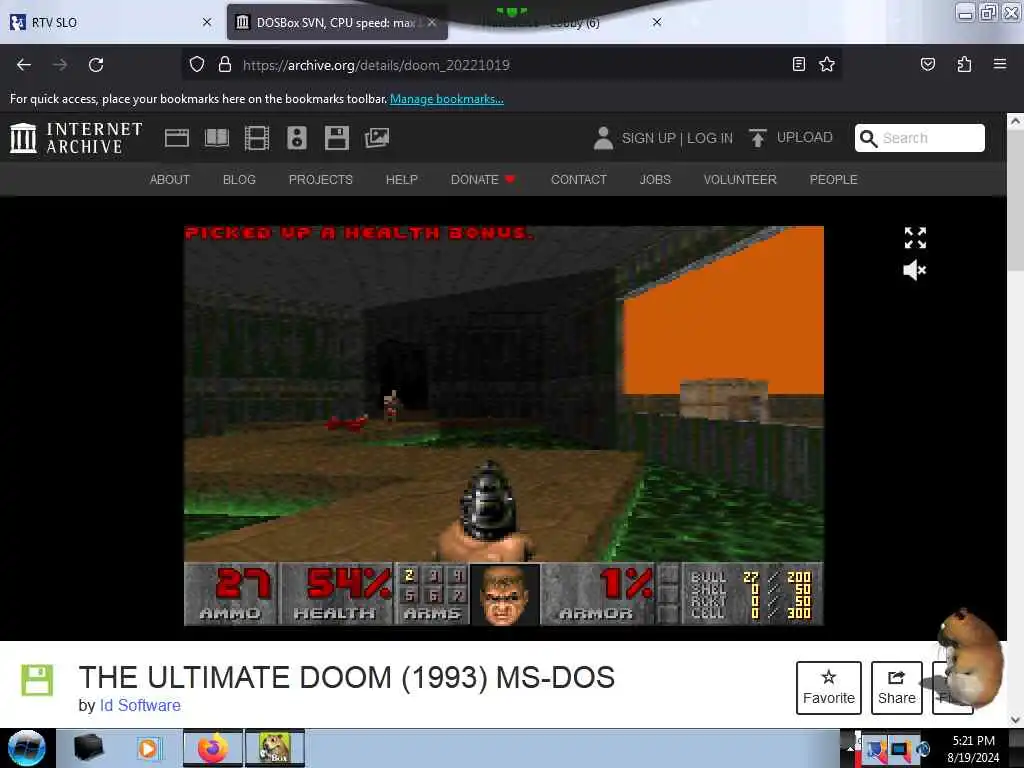Unmute the emulator sound

(x=914, y=270)
